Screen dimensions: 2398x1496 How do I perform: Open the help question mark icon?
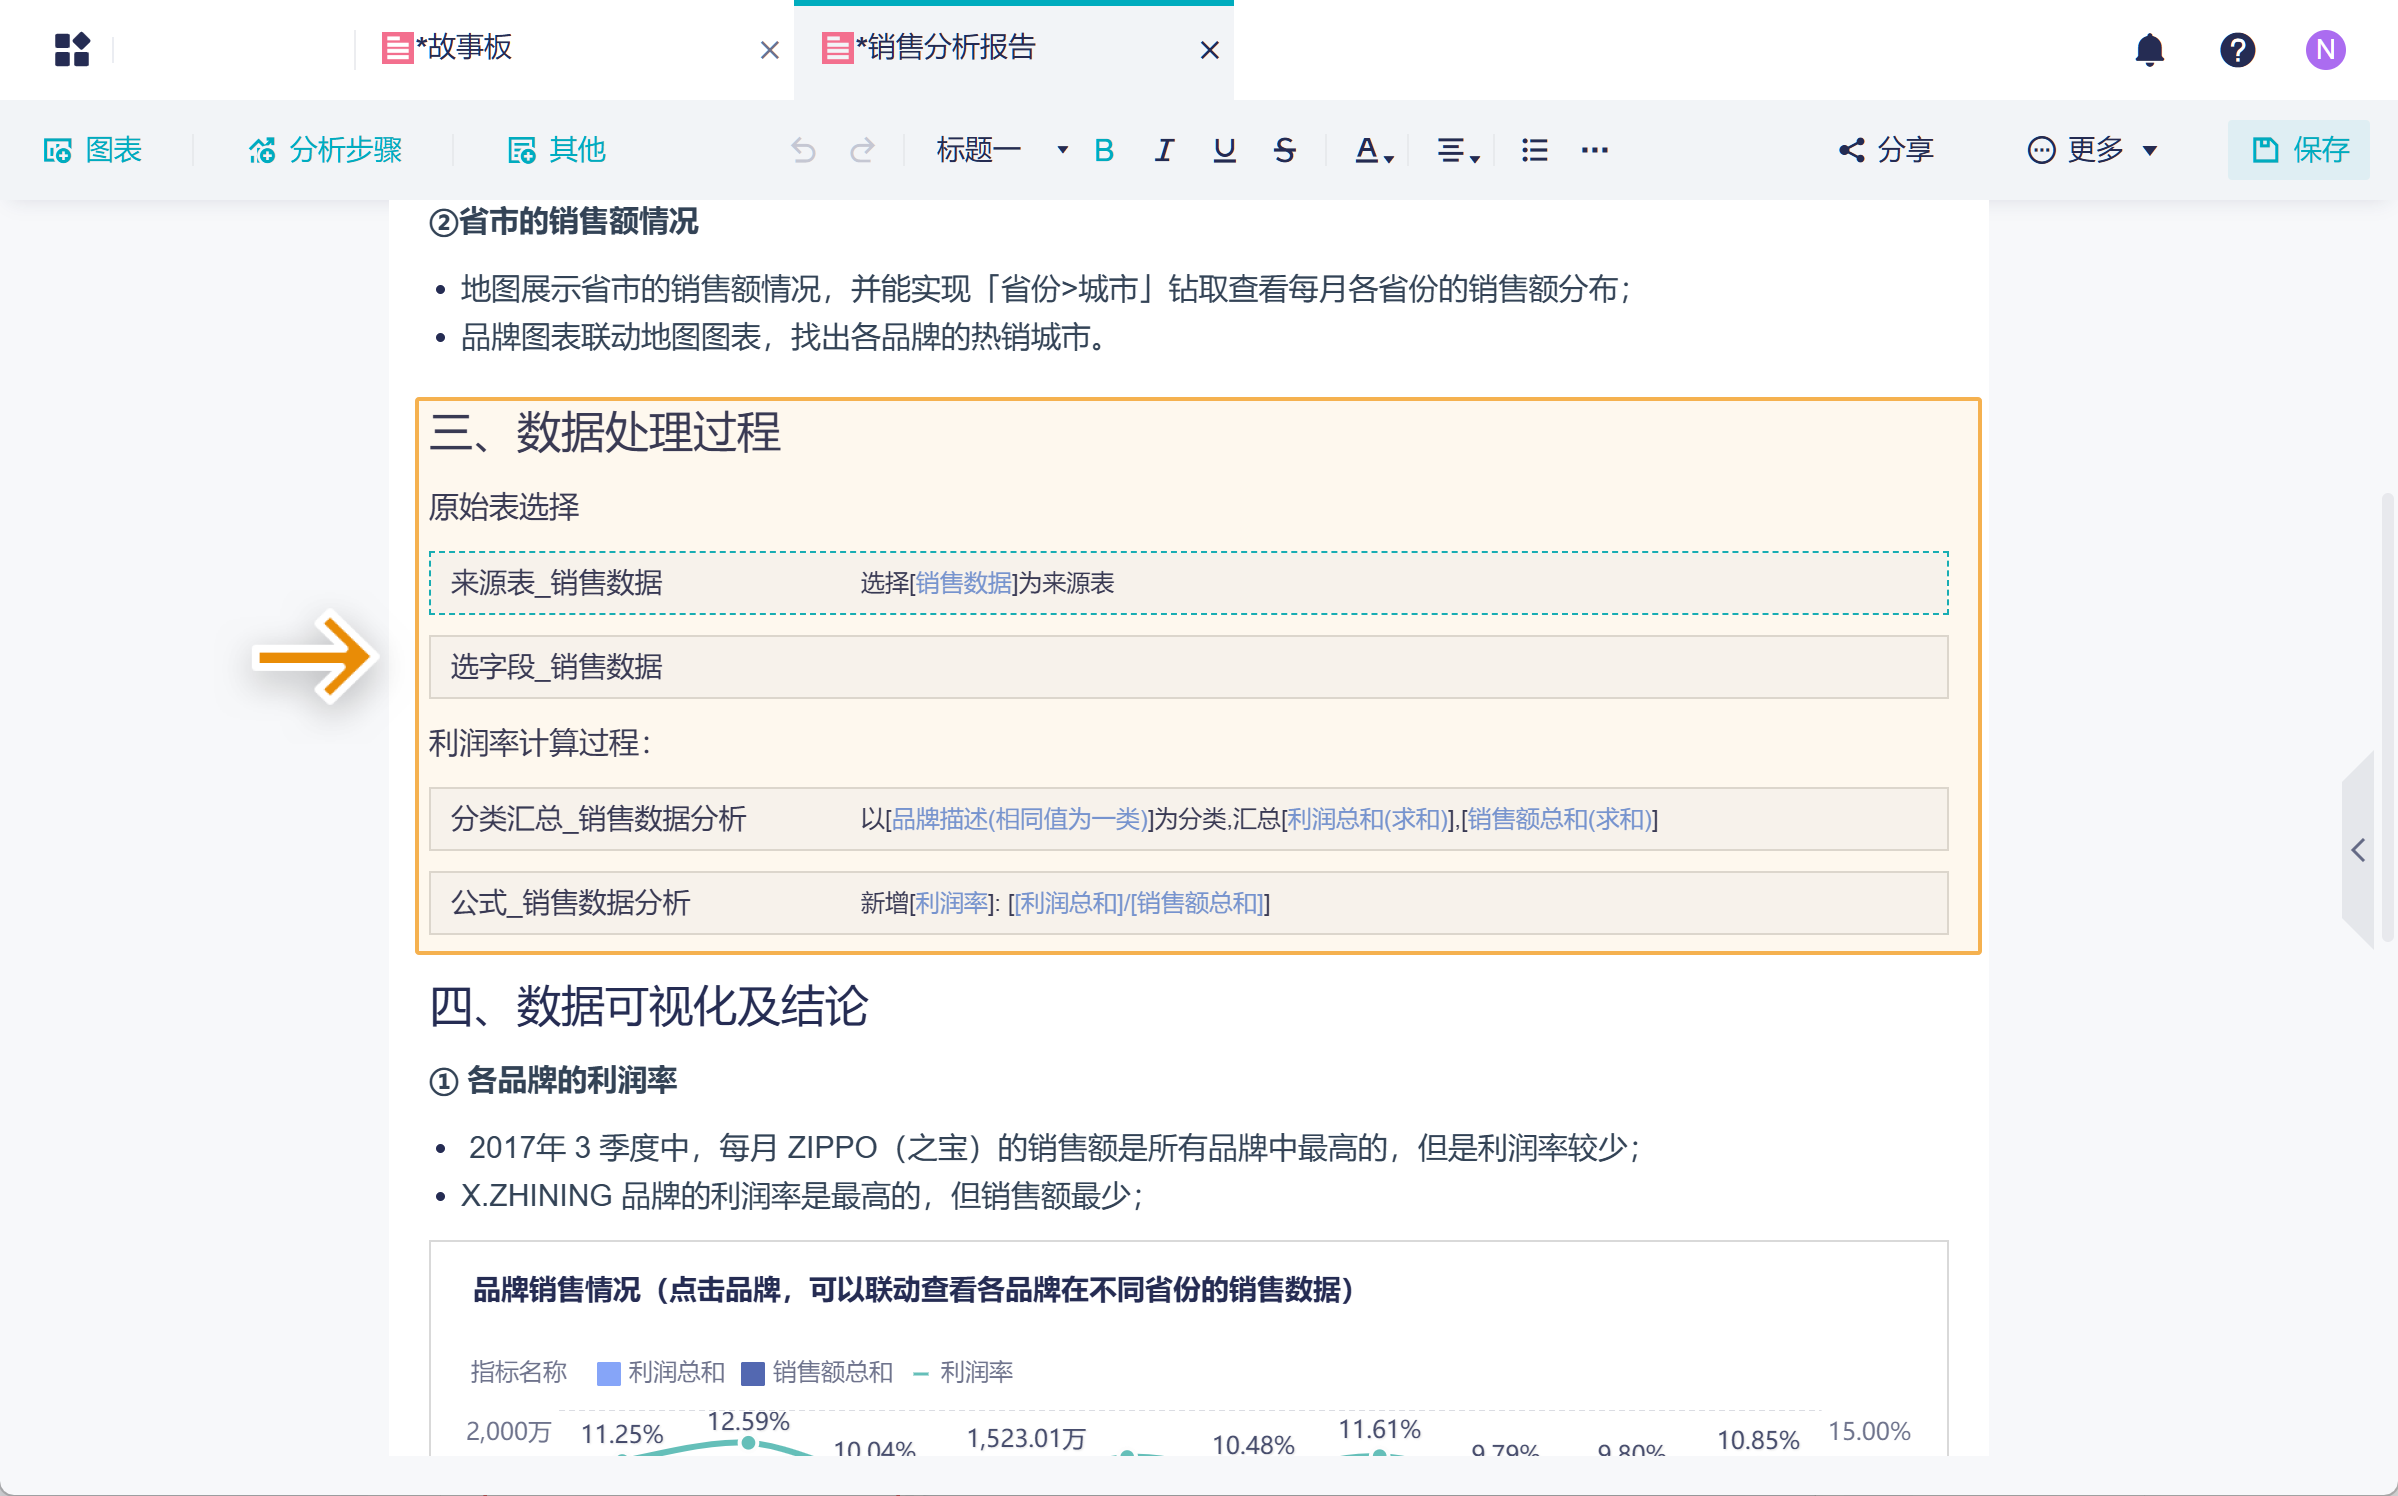click(x=2237, y=50)
